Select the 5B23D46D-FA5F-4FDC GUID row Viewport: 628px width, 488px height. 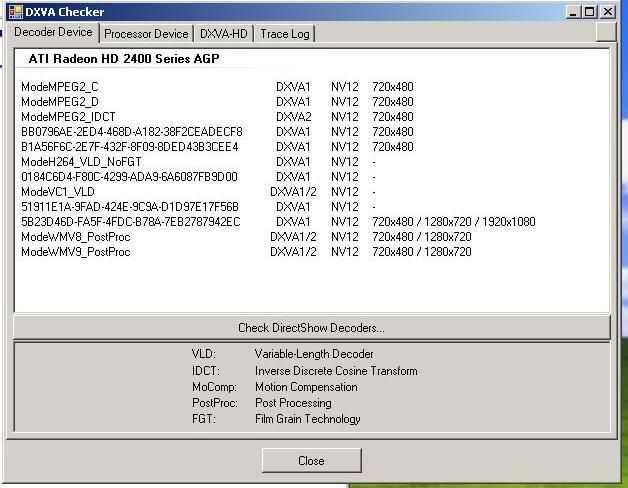pos(278,222)
